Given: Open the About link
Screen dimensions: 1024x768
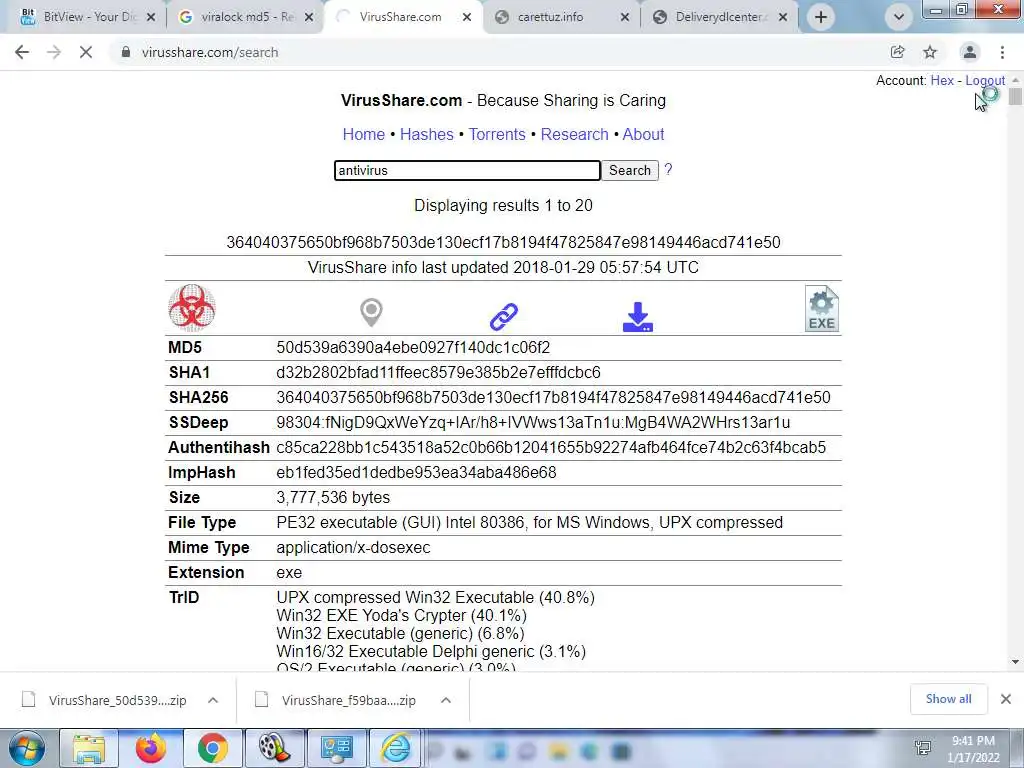Looking at the screenshot, I should [643, 135].
